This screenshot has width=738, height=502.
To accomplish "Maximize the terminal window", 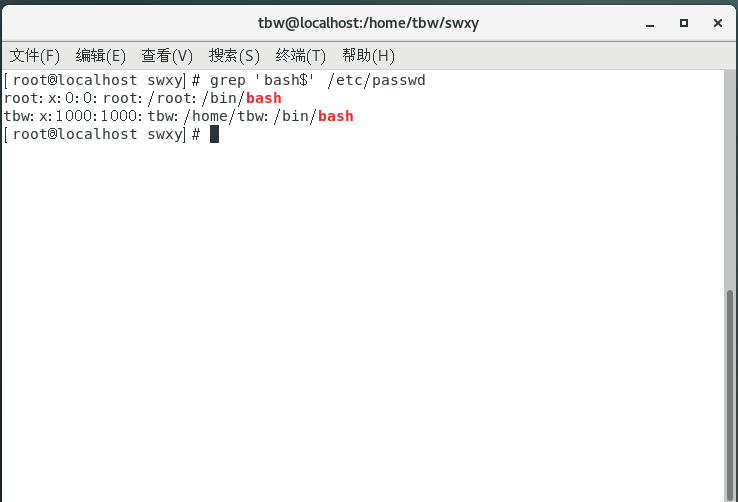I will click(684, 23).
